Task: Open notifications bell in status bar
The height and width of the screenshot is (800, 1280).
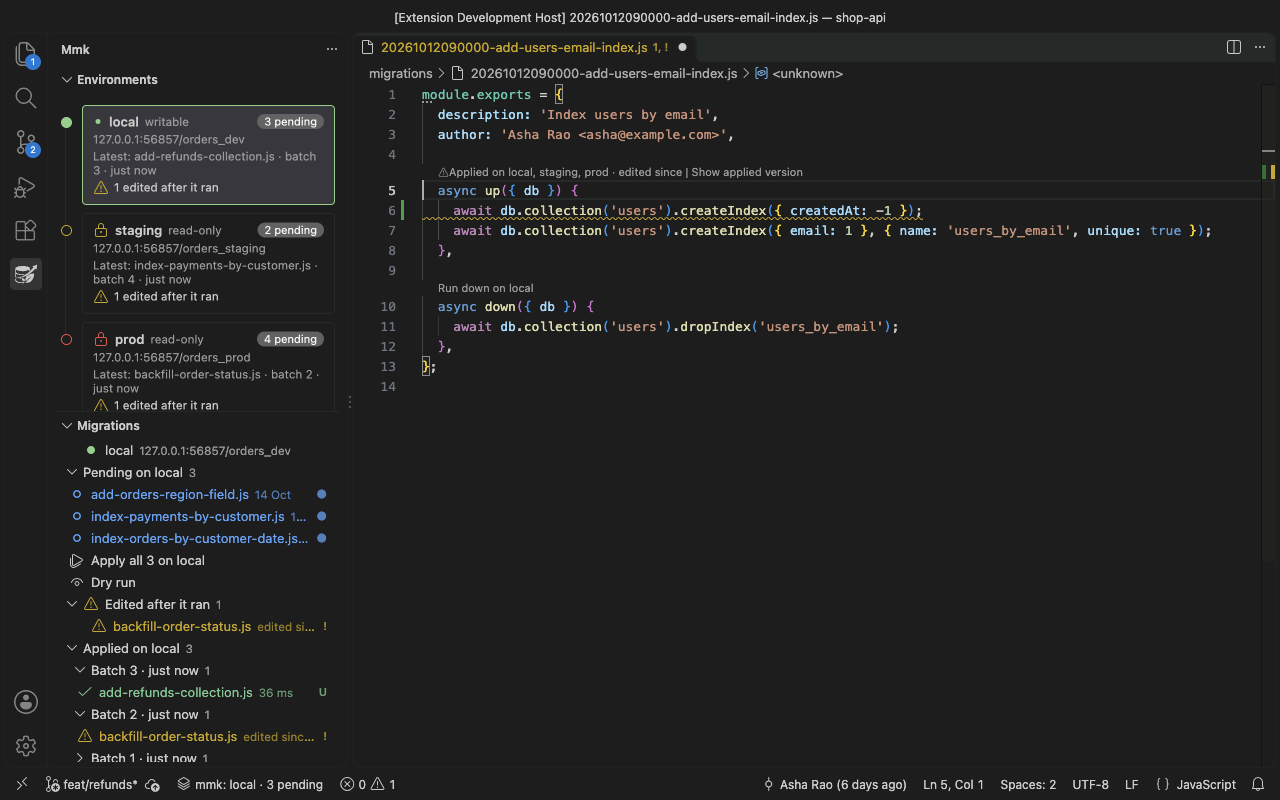Action: click(1259, 785)
